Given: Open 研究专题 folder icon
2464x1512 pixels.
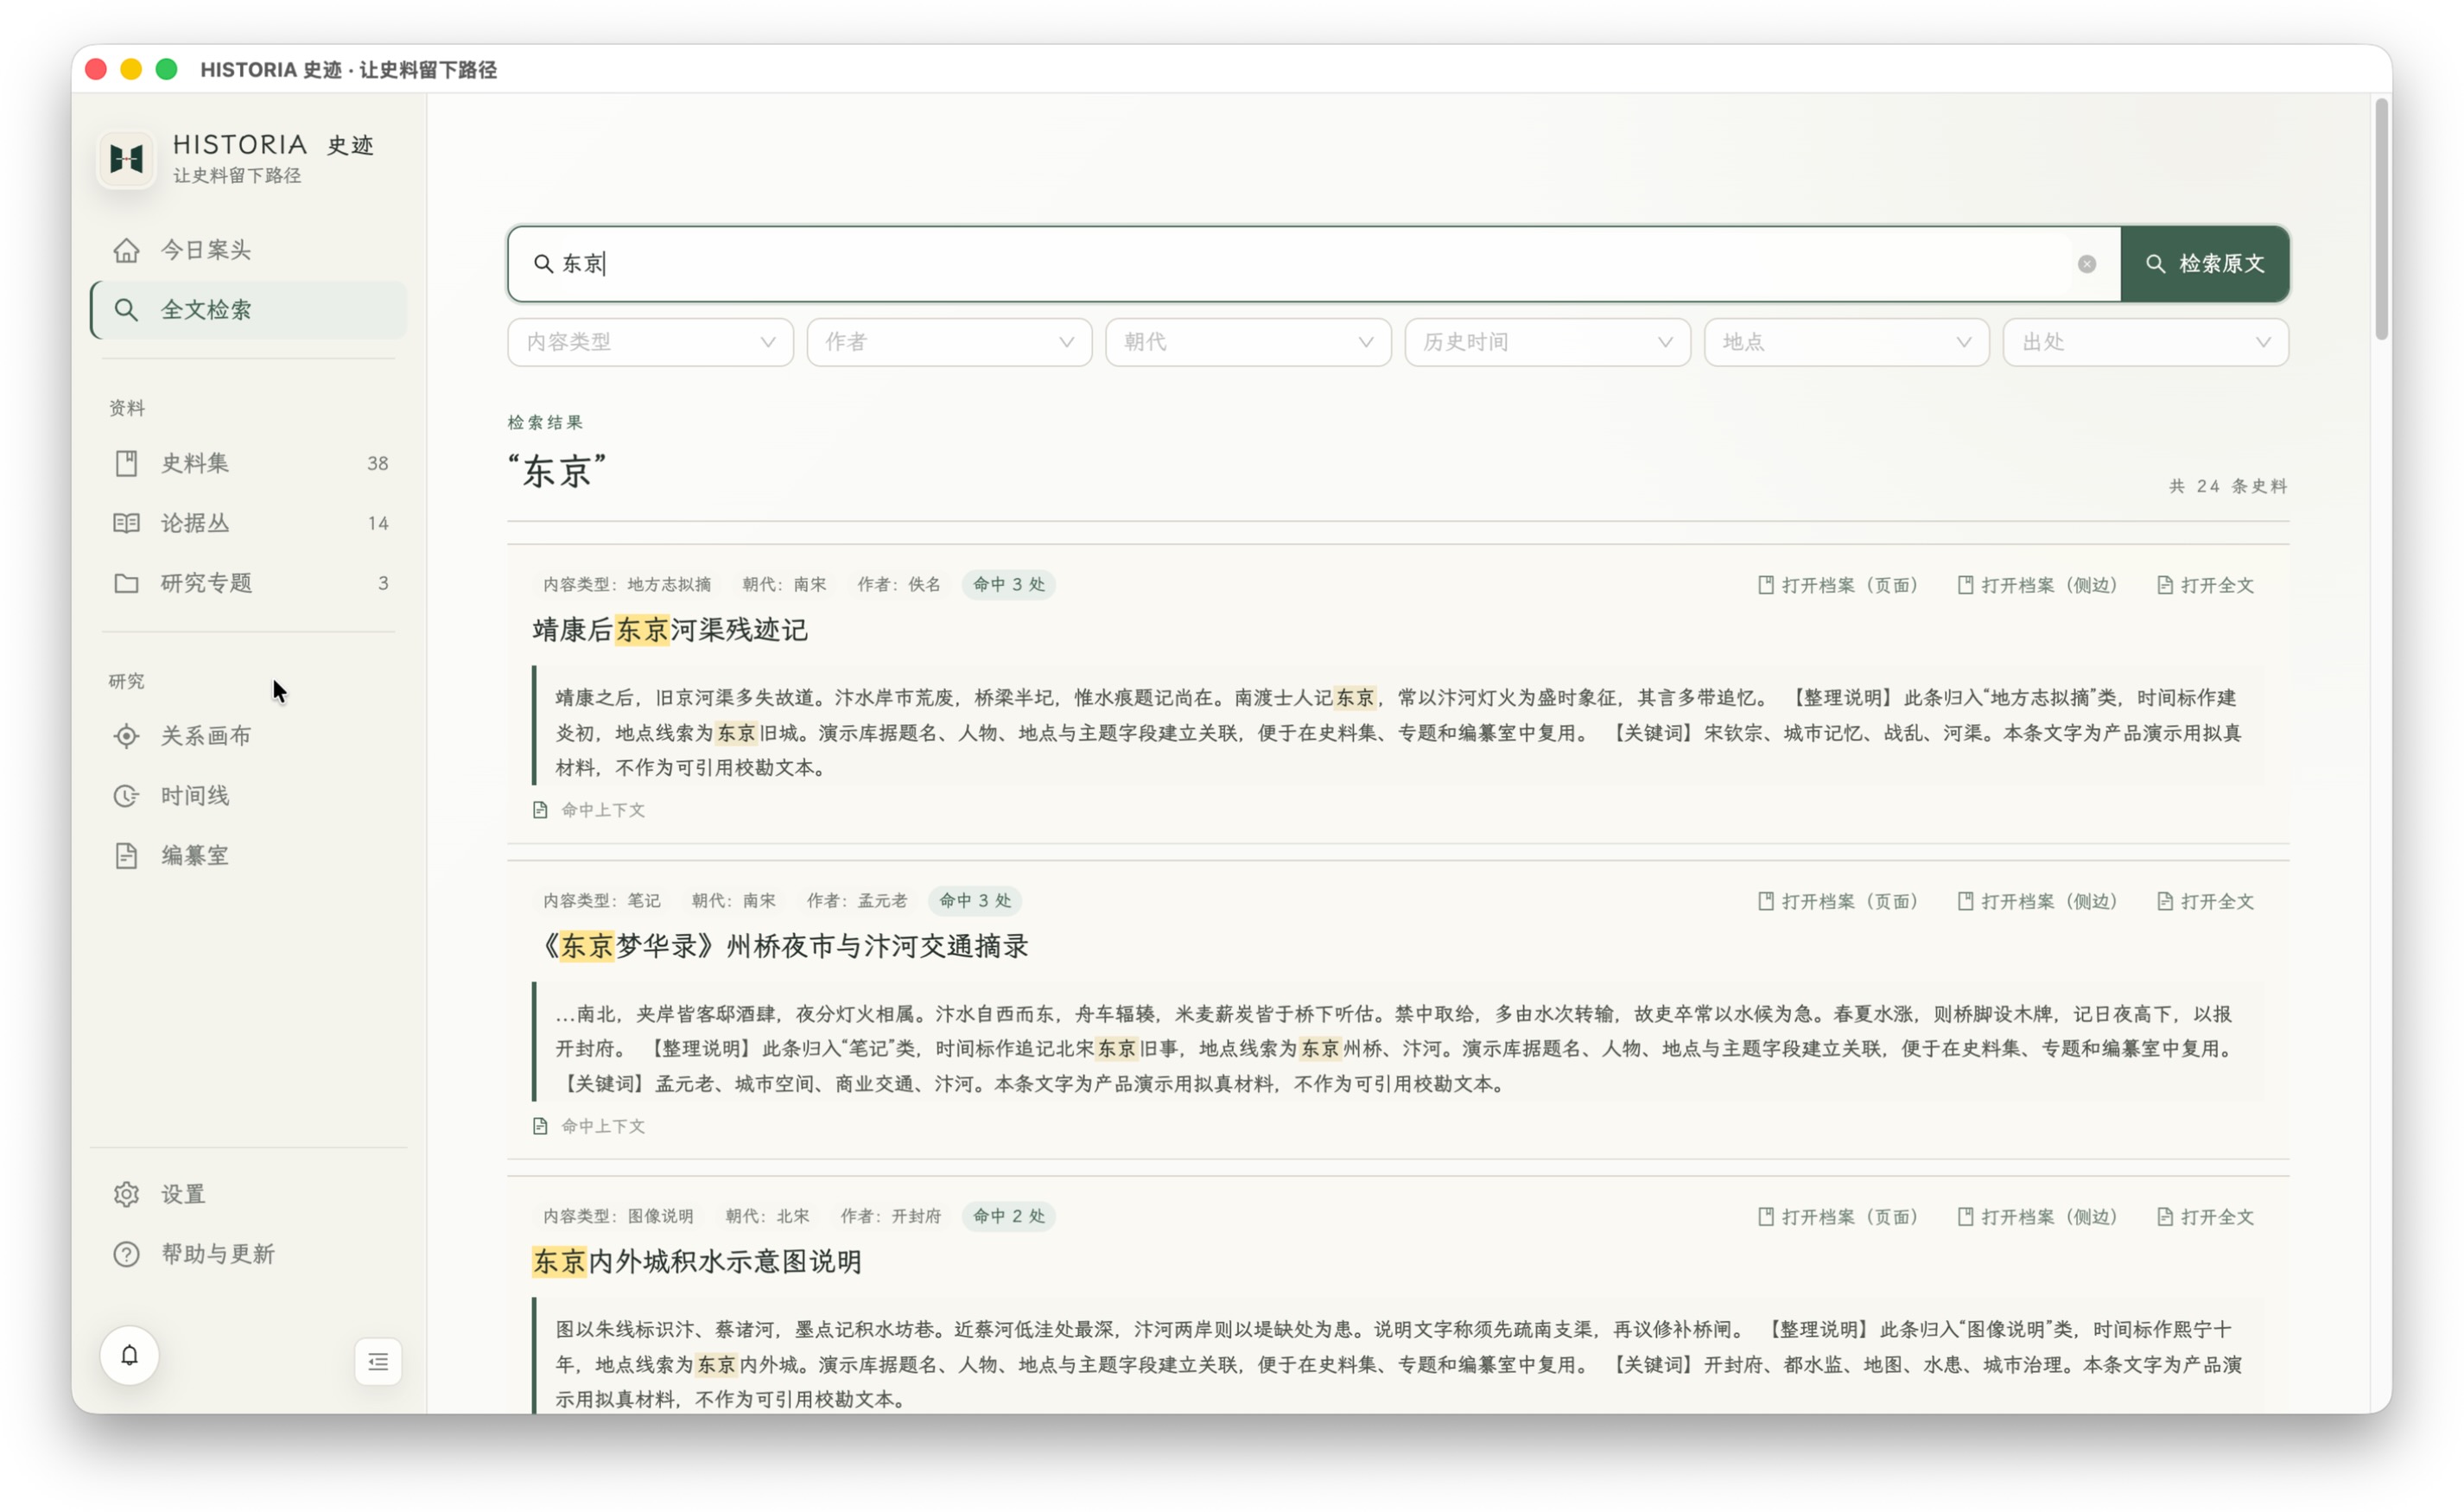Looking at the screenshot, I should point(126,583).
